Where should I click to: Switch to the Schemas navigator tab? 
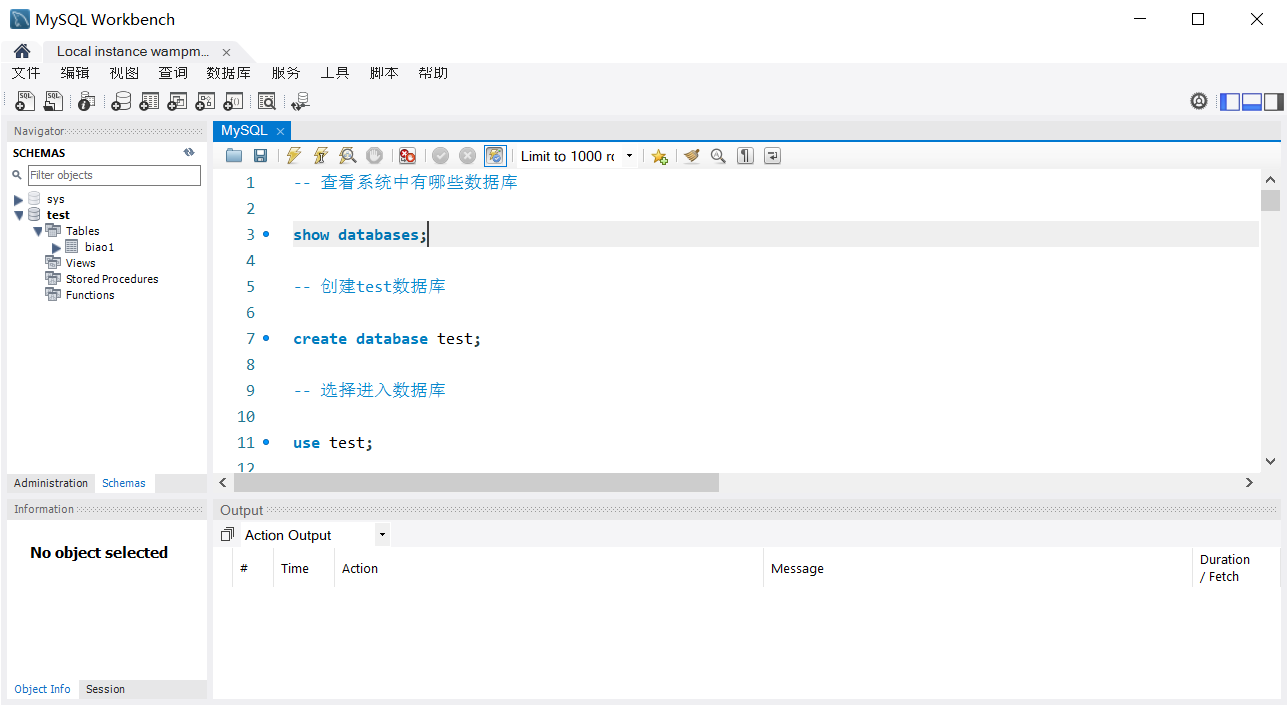click(124, 483)
